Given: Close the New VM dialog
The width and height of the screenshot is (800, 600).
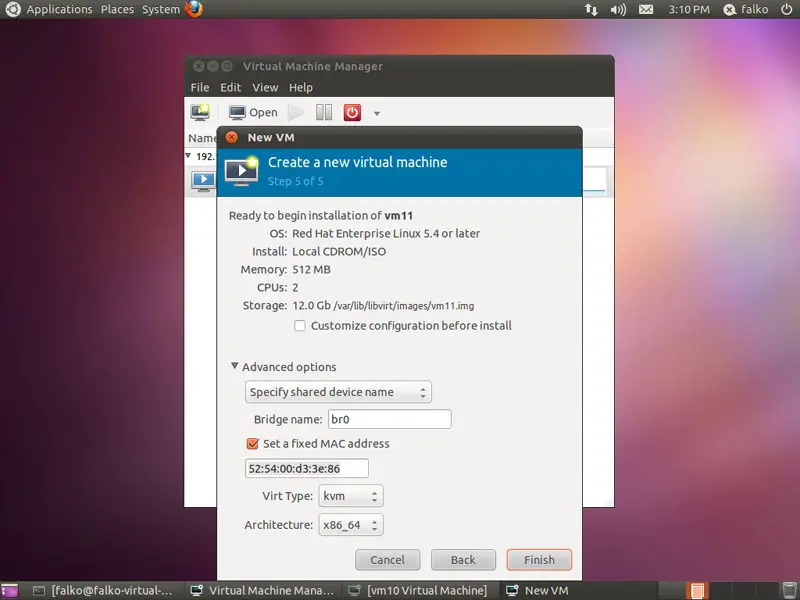Looking at the screenshot, I should 232,137.
